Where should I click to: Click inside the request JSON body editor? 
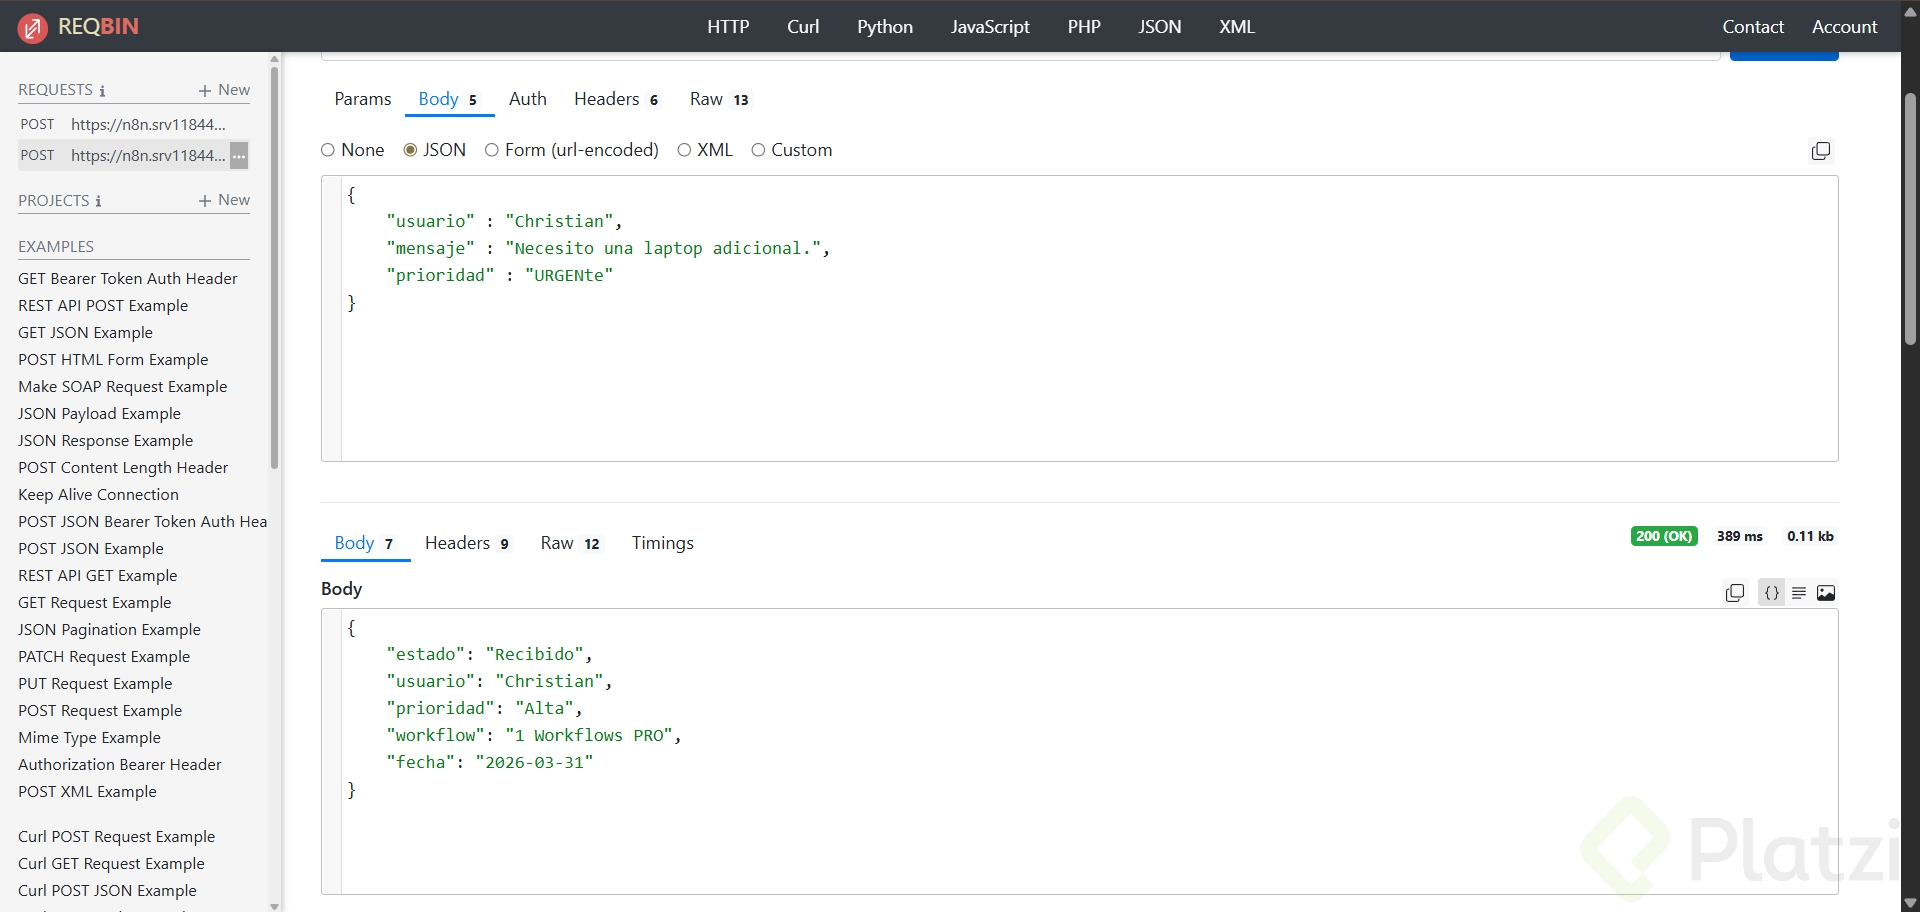1000,380
